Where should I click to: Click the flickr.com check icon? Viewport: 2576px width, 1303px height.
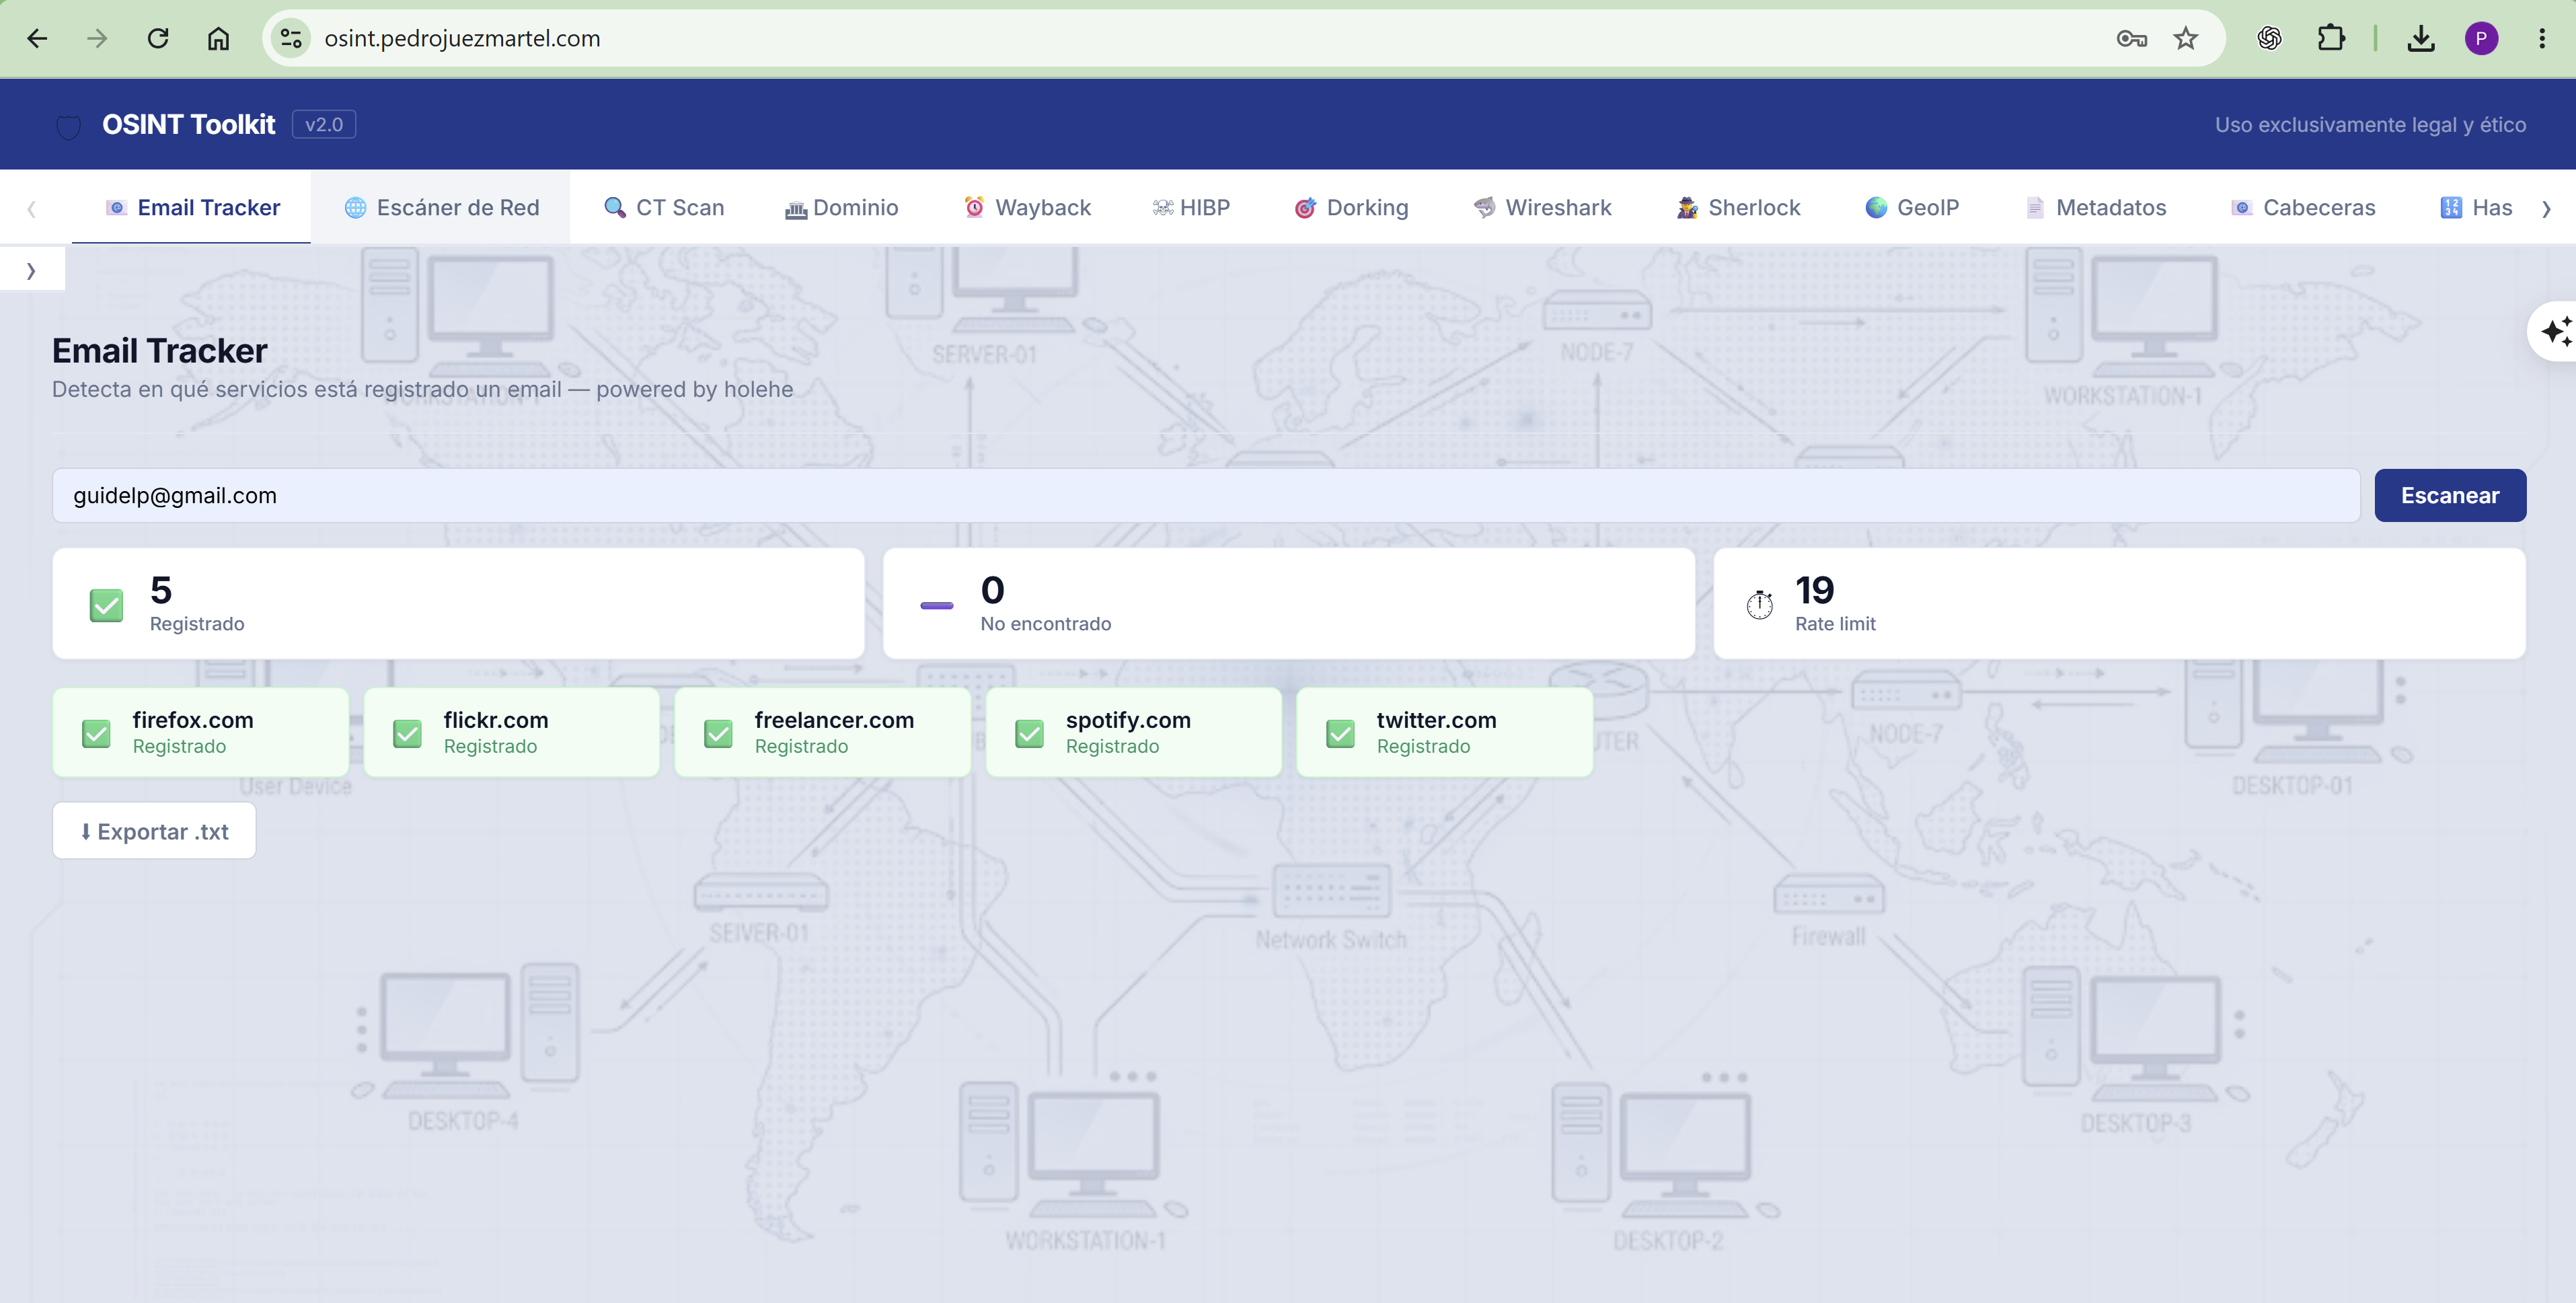(407, 733)
